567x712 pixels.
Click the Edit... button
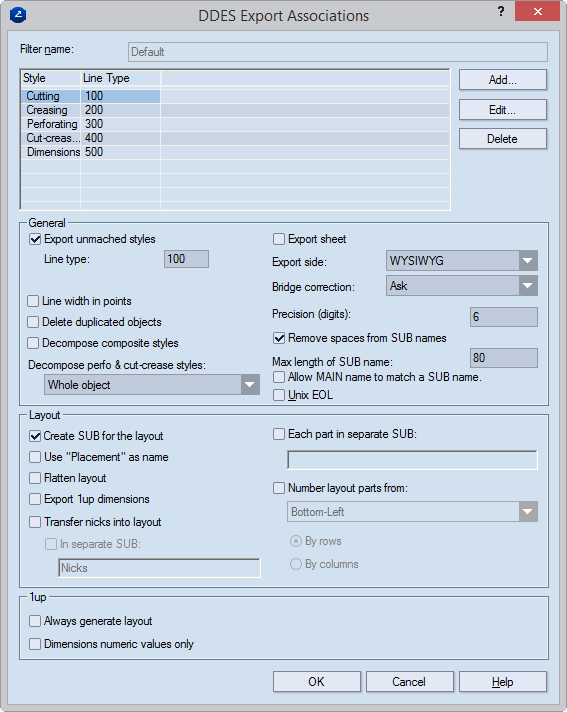pyautogui.click(x=503, y=110)
